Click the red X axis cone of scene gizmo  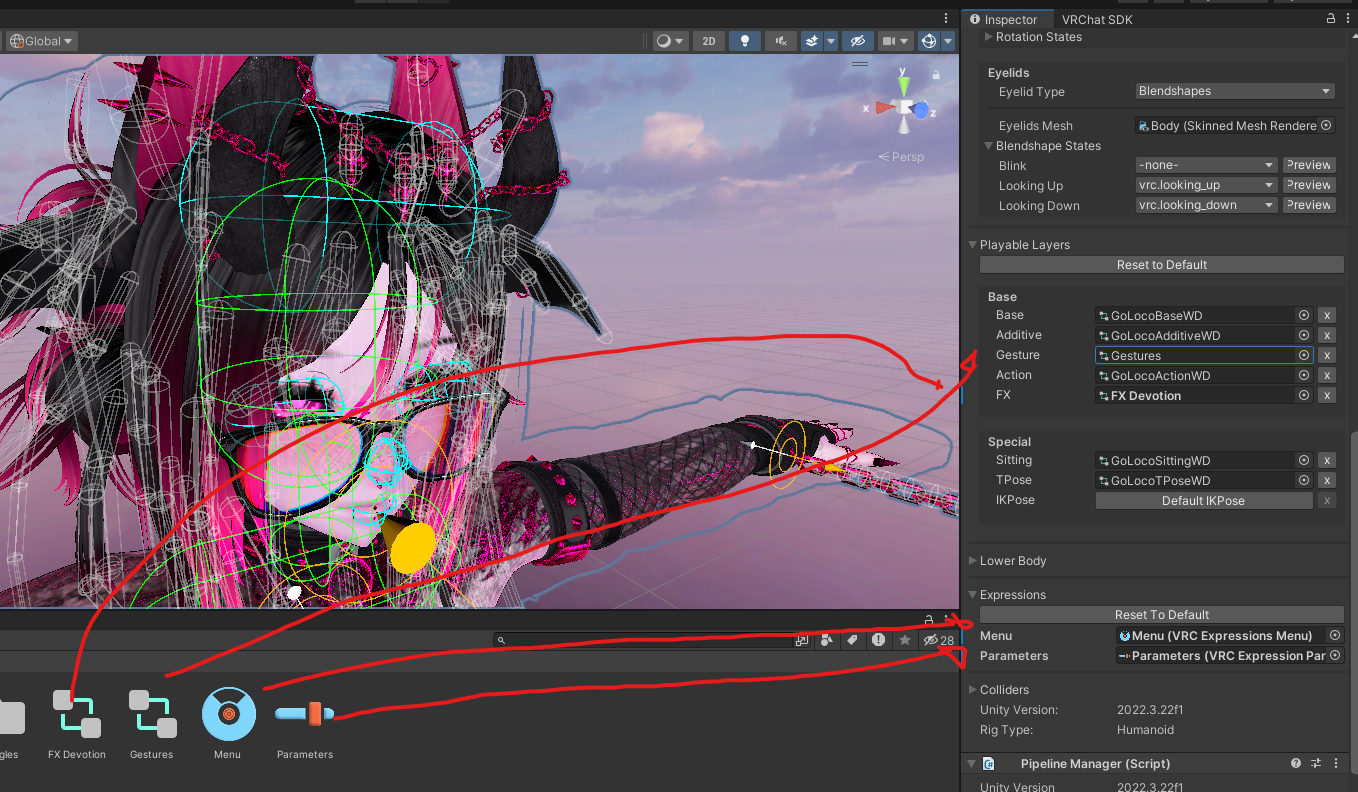pyautogui.click(x=884, y=107)
